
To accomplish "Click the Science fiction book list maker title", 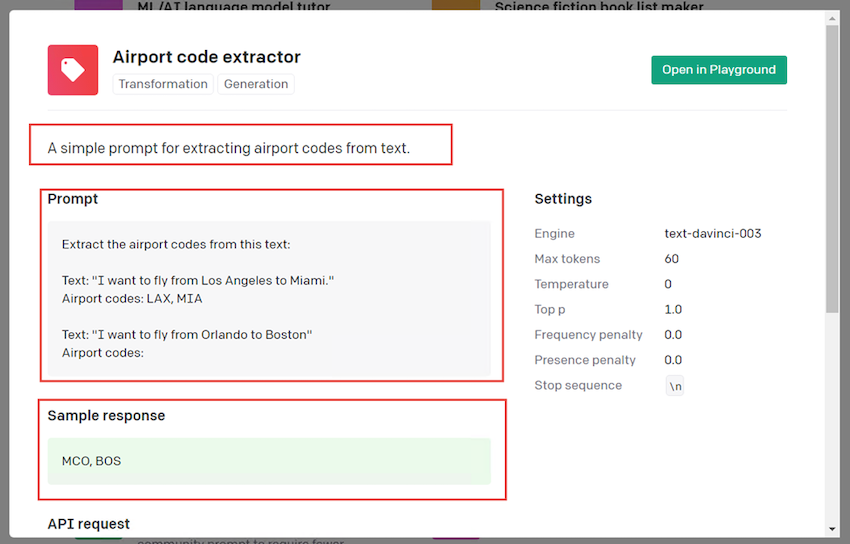I will (x=598, y=7).
